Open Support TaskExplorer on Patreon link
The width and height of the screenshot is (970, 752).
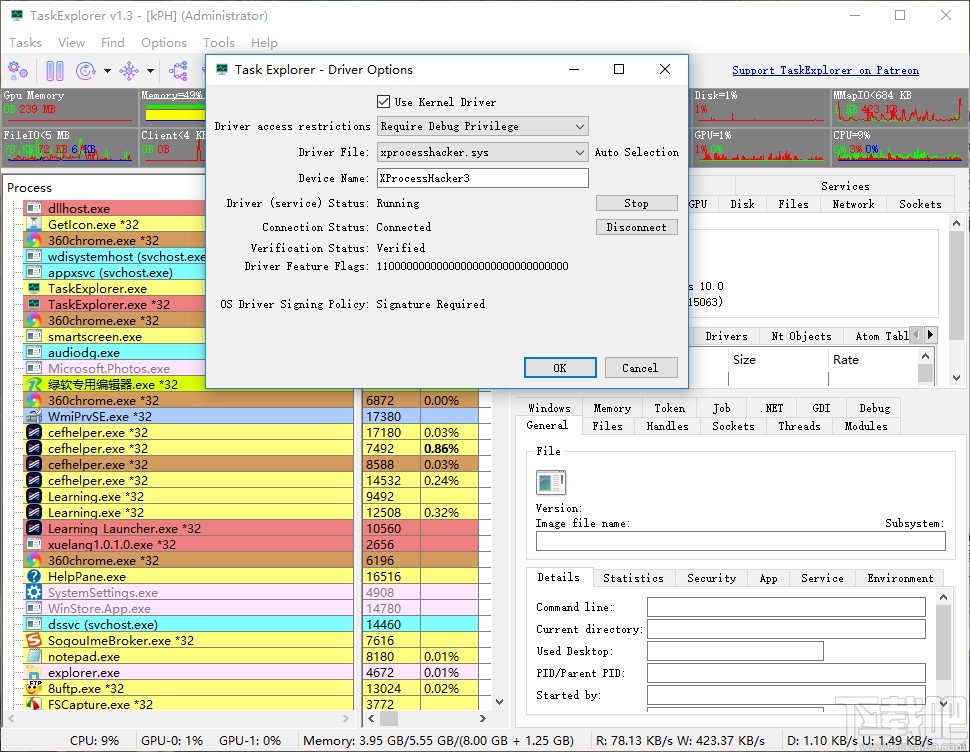pyautogui.click(x=825, y=71)
